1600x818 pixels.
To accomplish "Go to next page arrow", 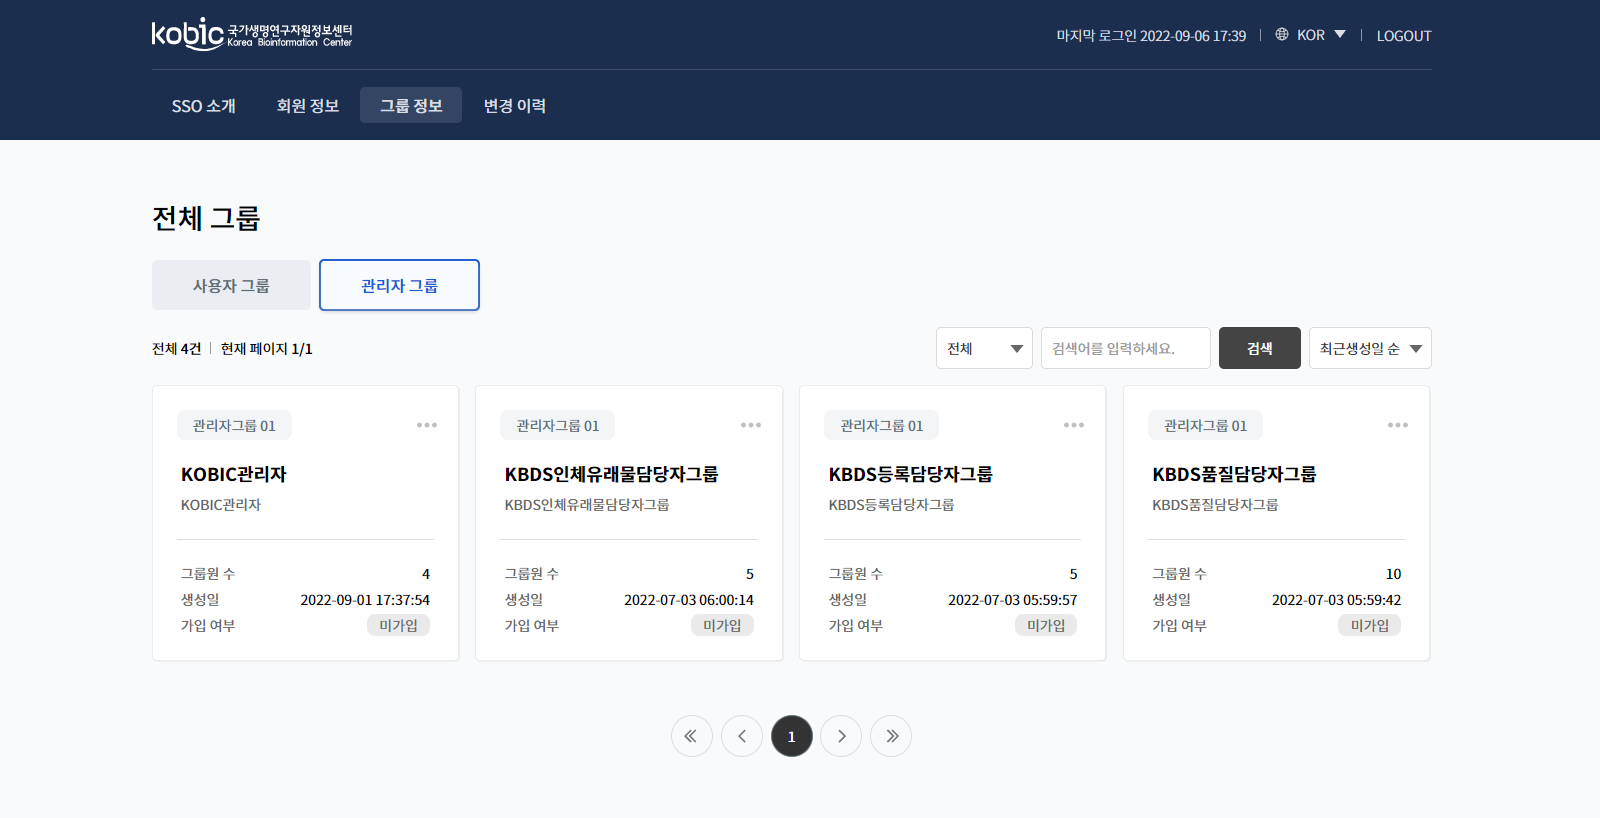I will [x=841, y=736].
